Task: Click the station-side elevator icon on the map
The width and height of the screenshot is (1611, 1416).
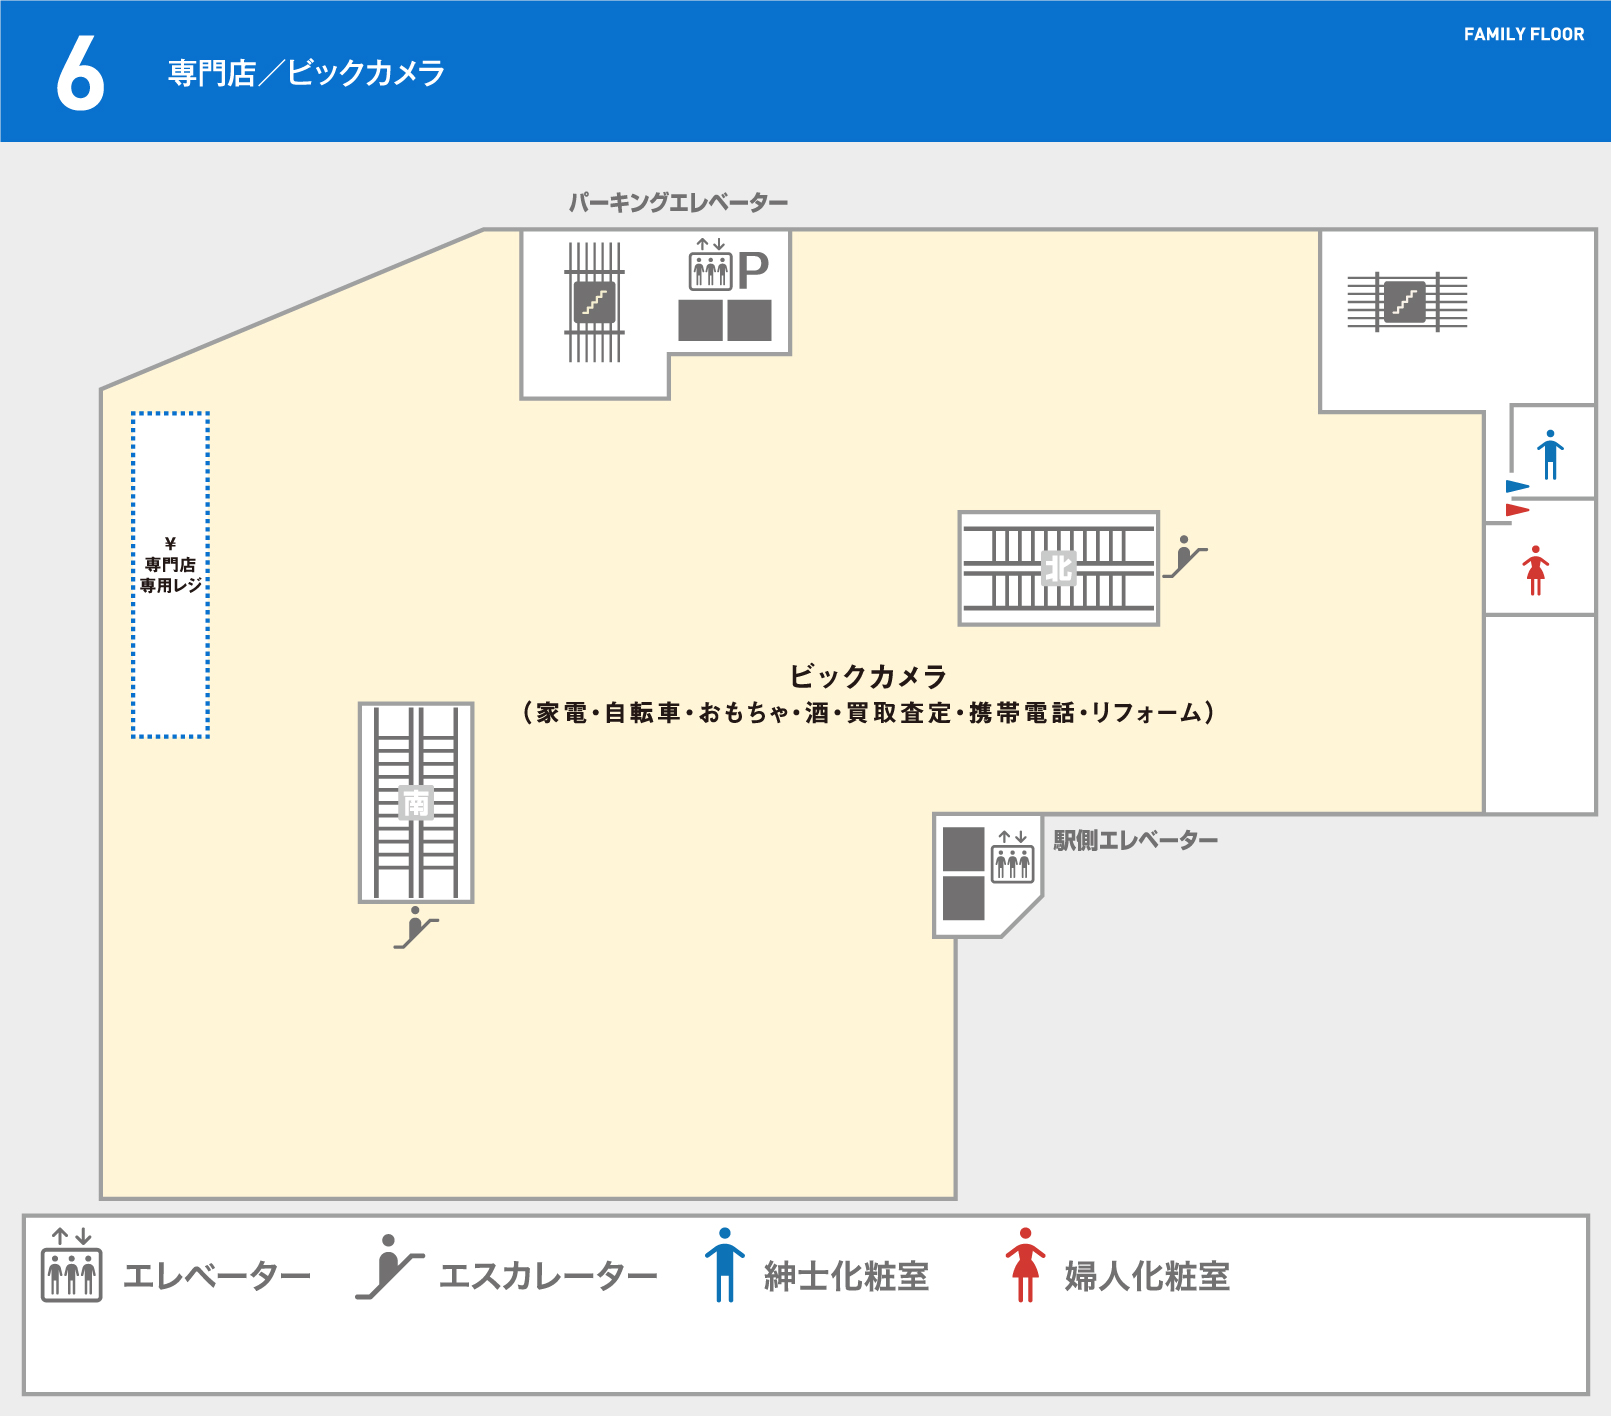Action: click(1012, 856)
